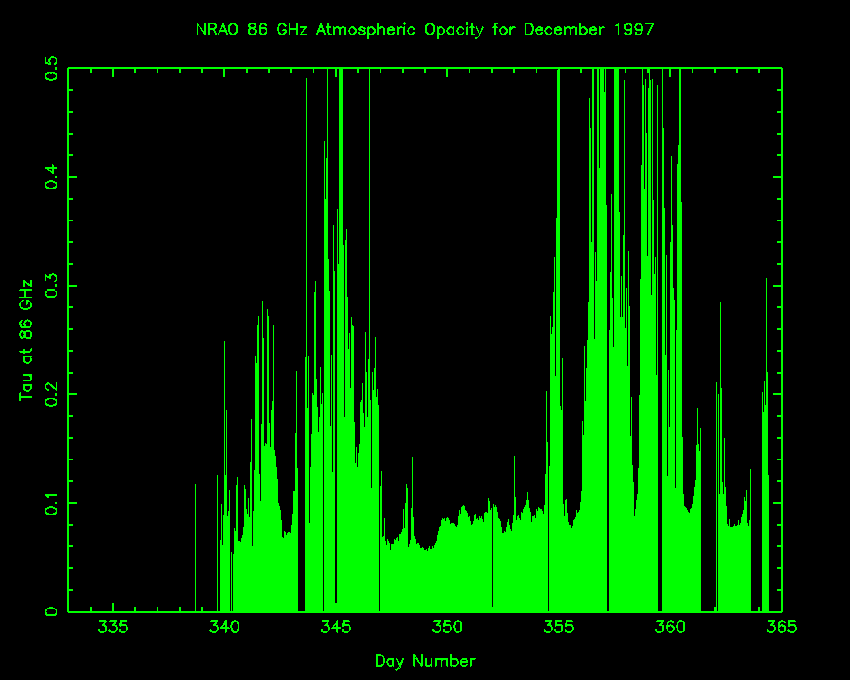Screen dimensions: 850x680
Task: Click the 355 day number tick label
Action: pyautogui.click(x=558, y=627)
